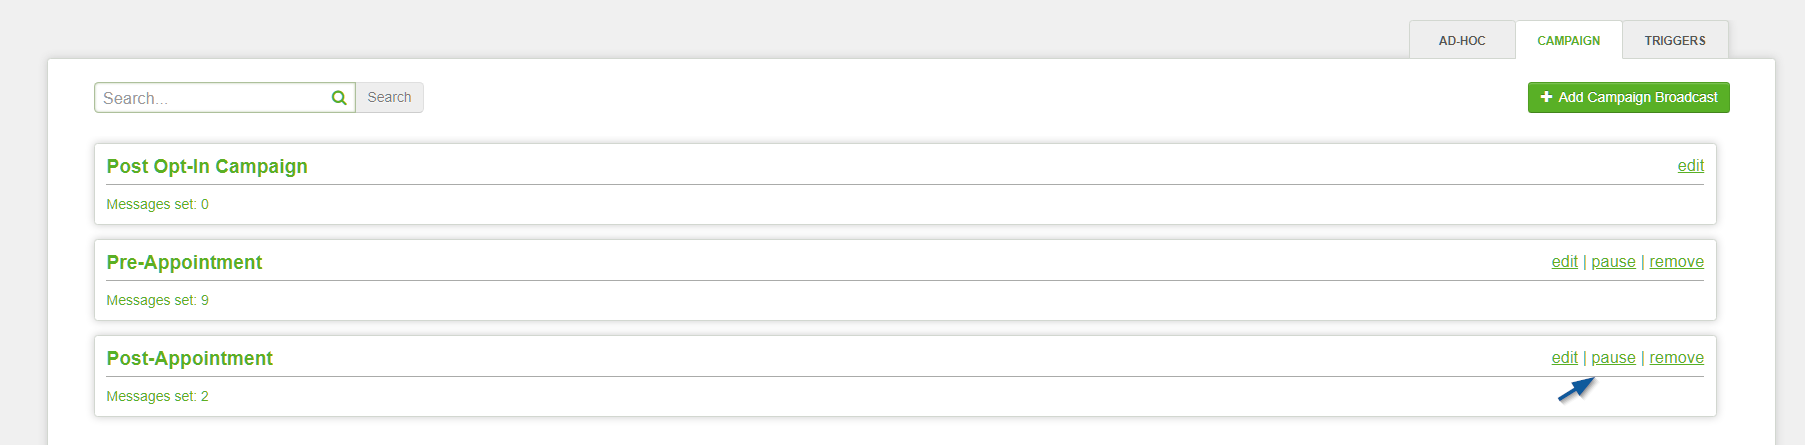Remove the Pre-Appointment campaign
1805x445 pixels.
click(x=1676, y=262)
